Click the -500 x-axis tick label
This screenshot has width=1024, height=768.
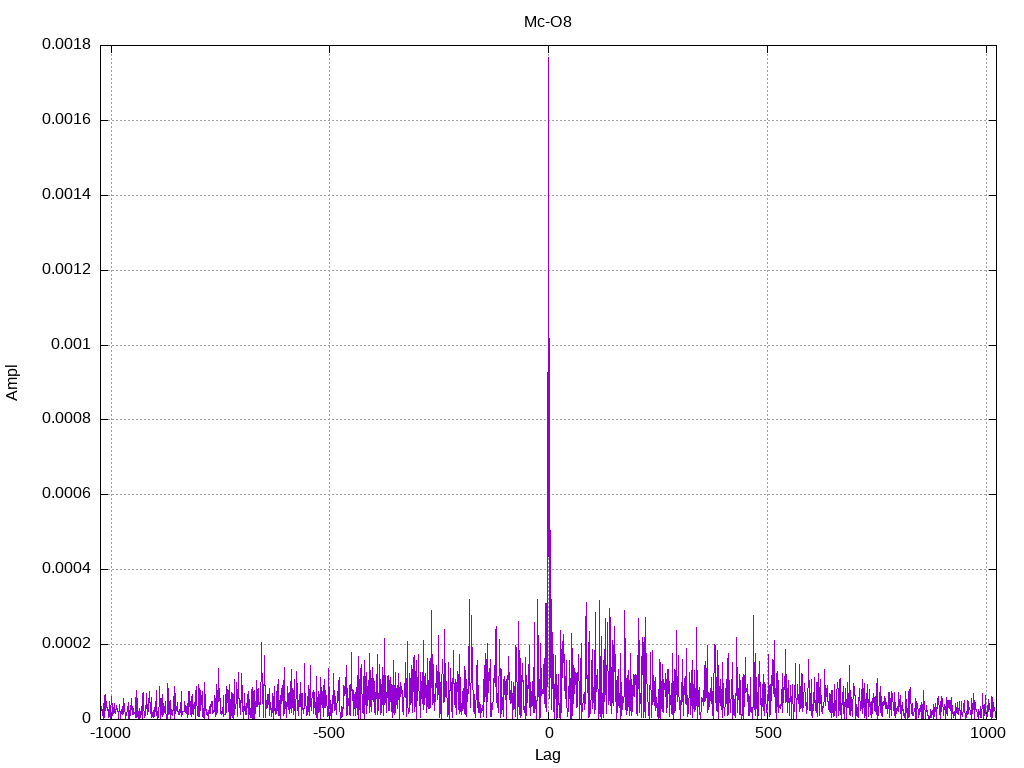pos(329,733)
